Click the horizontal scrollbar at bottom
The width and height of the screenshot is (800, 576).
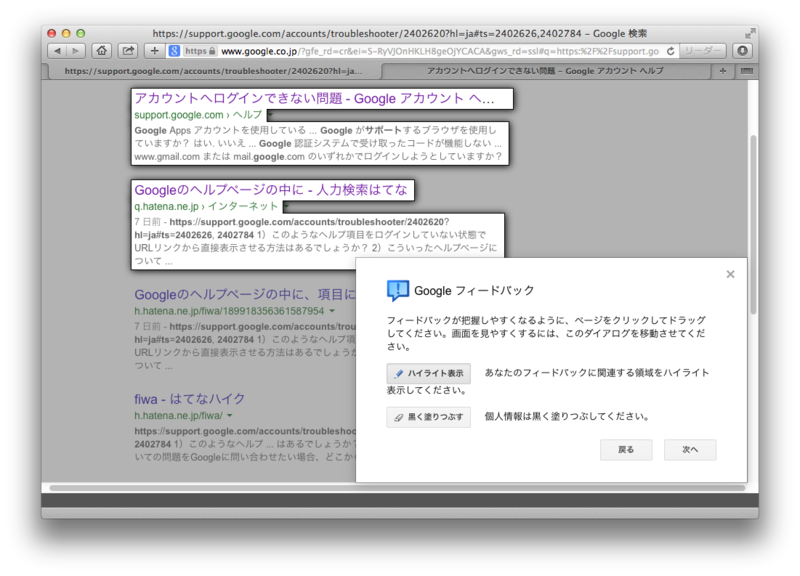pos(396,488)
